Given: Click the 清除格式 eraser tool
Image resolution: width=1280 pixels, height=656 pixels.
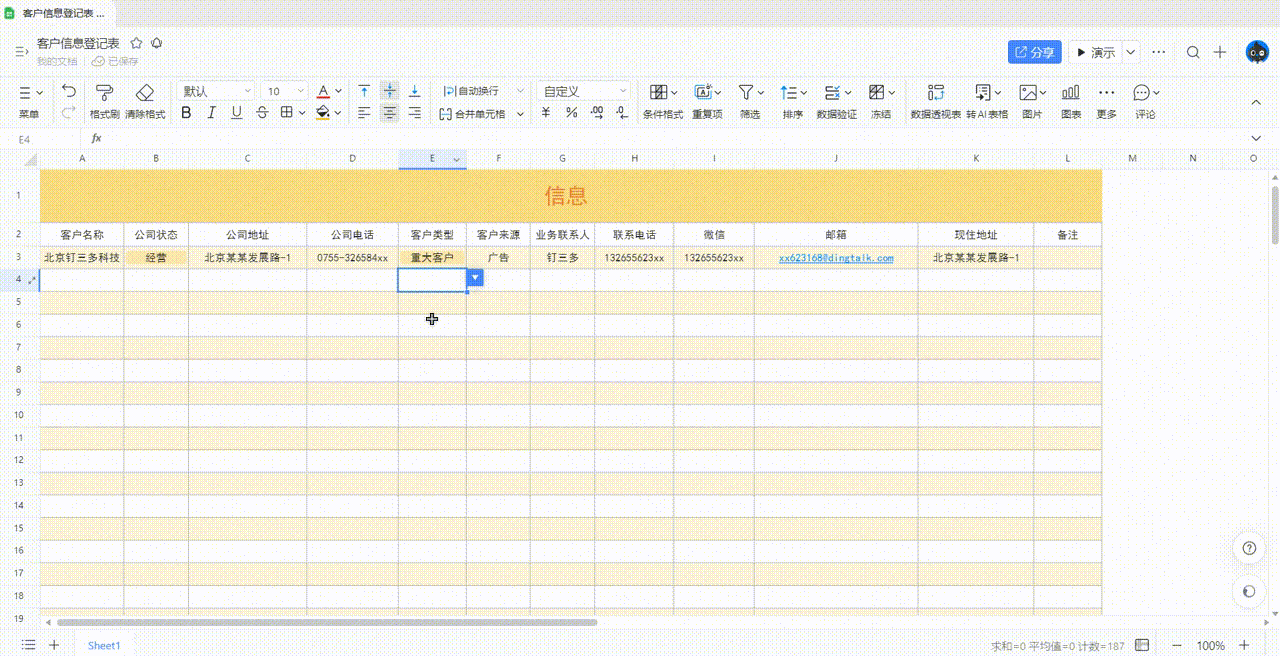Looking at the screenshot, I should [145, 101].
